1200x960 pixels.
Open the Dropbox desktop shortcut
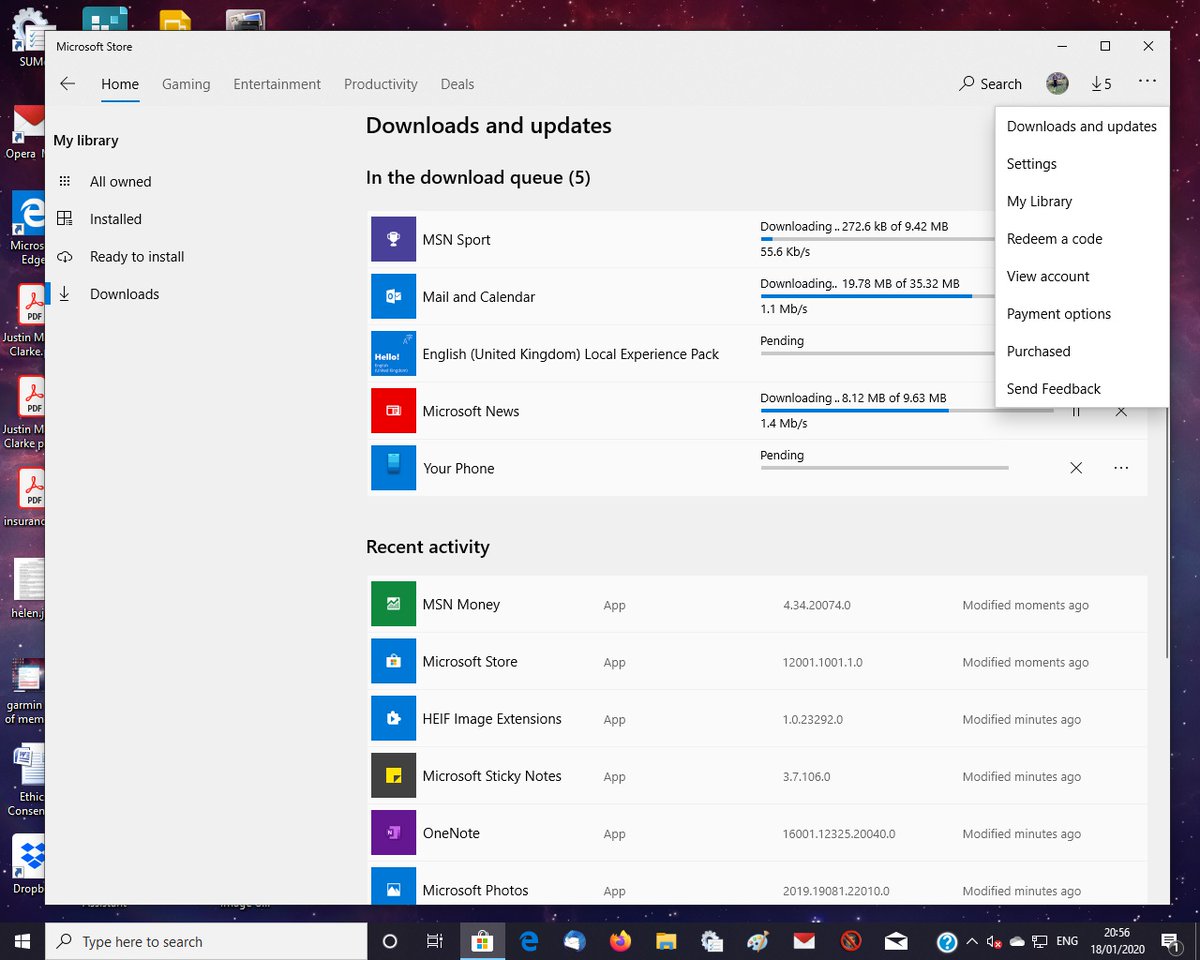click(x=28, y=866)
